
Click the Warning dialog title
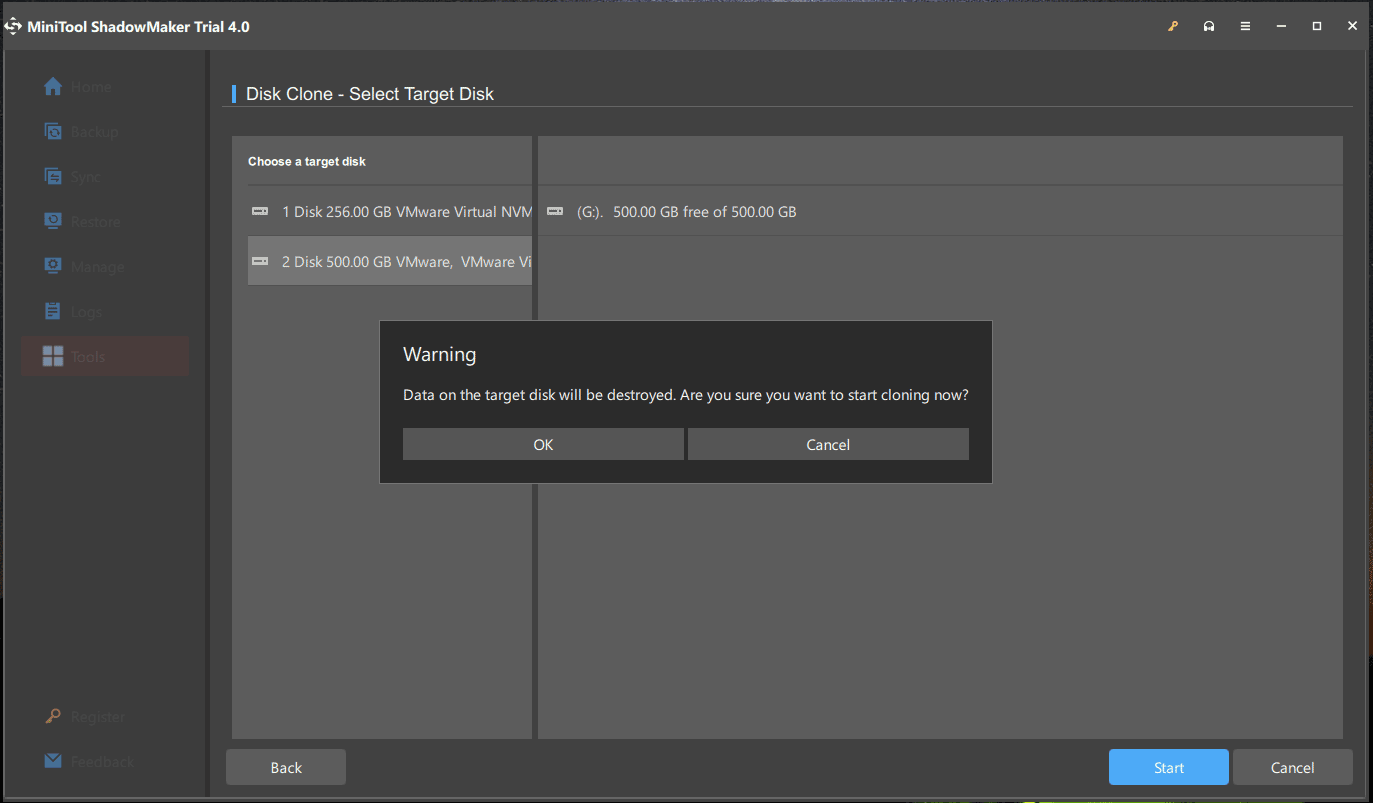[439, 354]
